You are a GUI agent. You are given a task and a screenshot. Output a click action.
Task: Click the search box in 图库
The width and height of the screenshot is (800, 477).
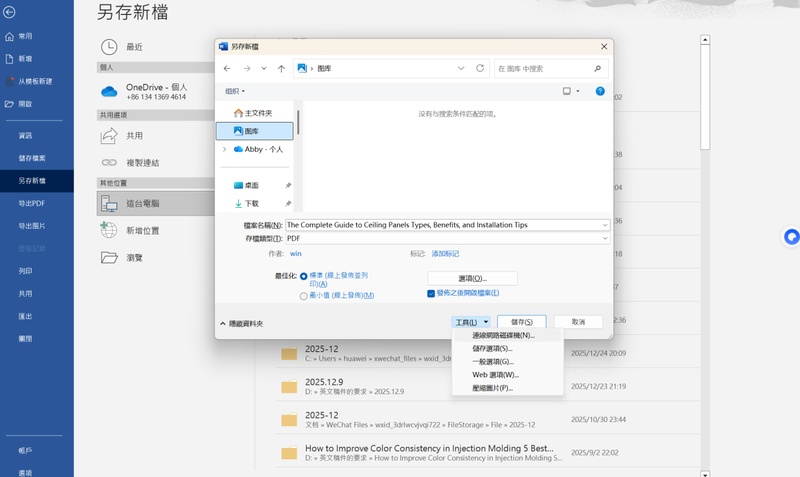point(551,68)
